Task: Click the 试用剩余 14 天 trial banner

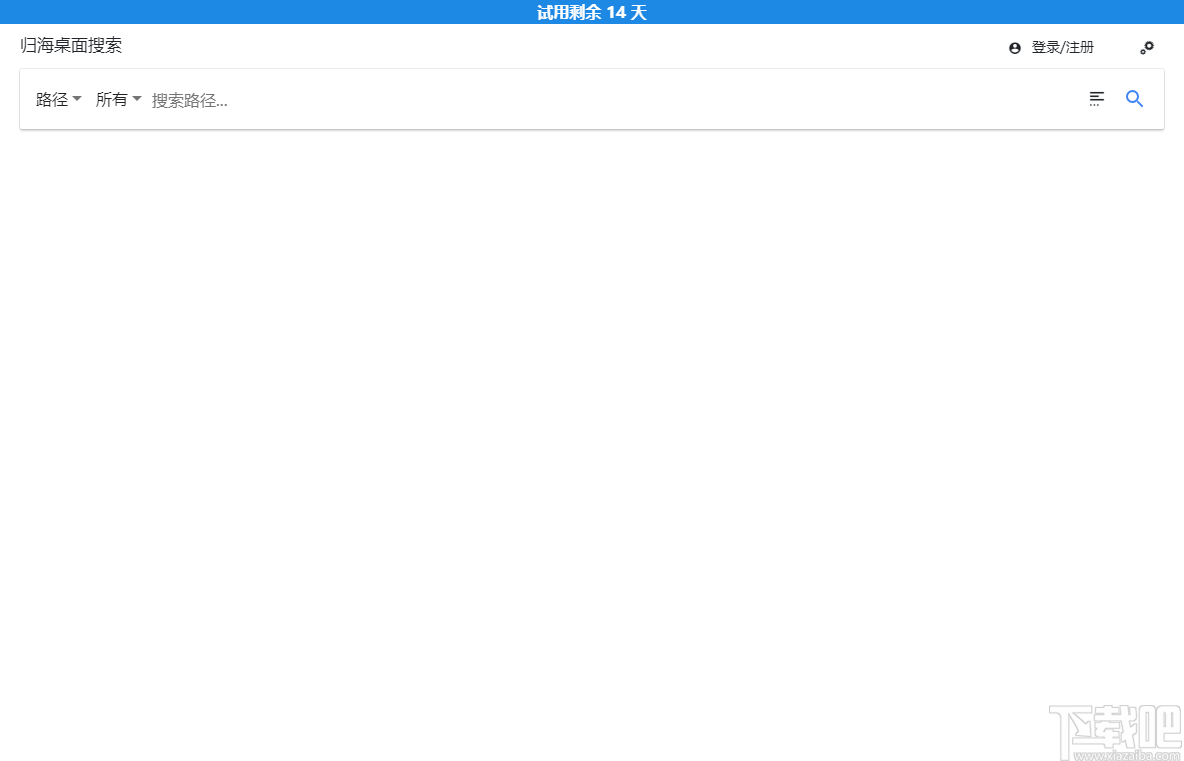Action: click(592, 12)
